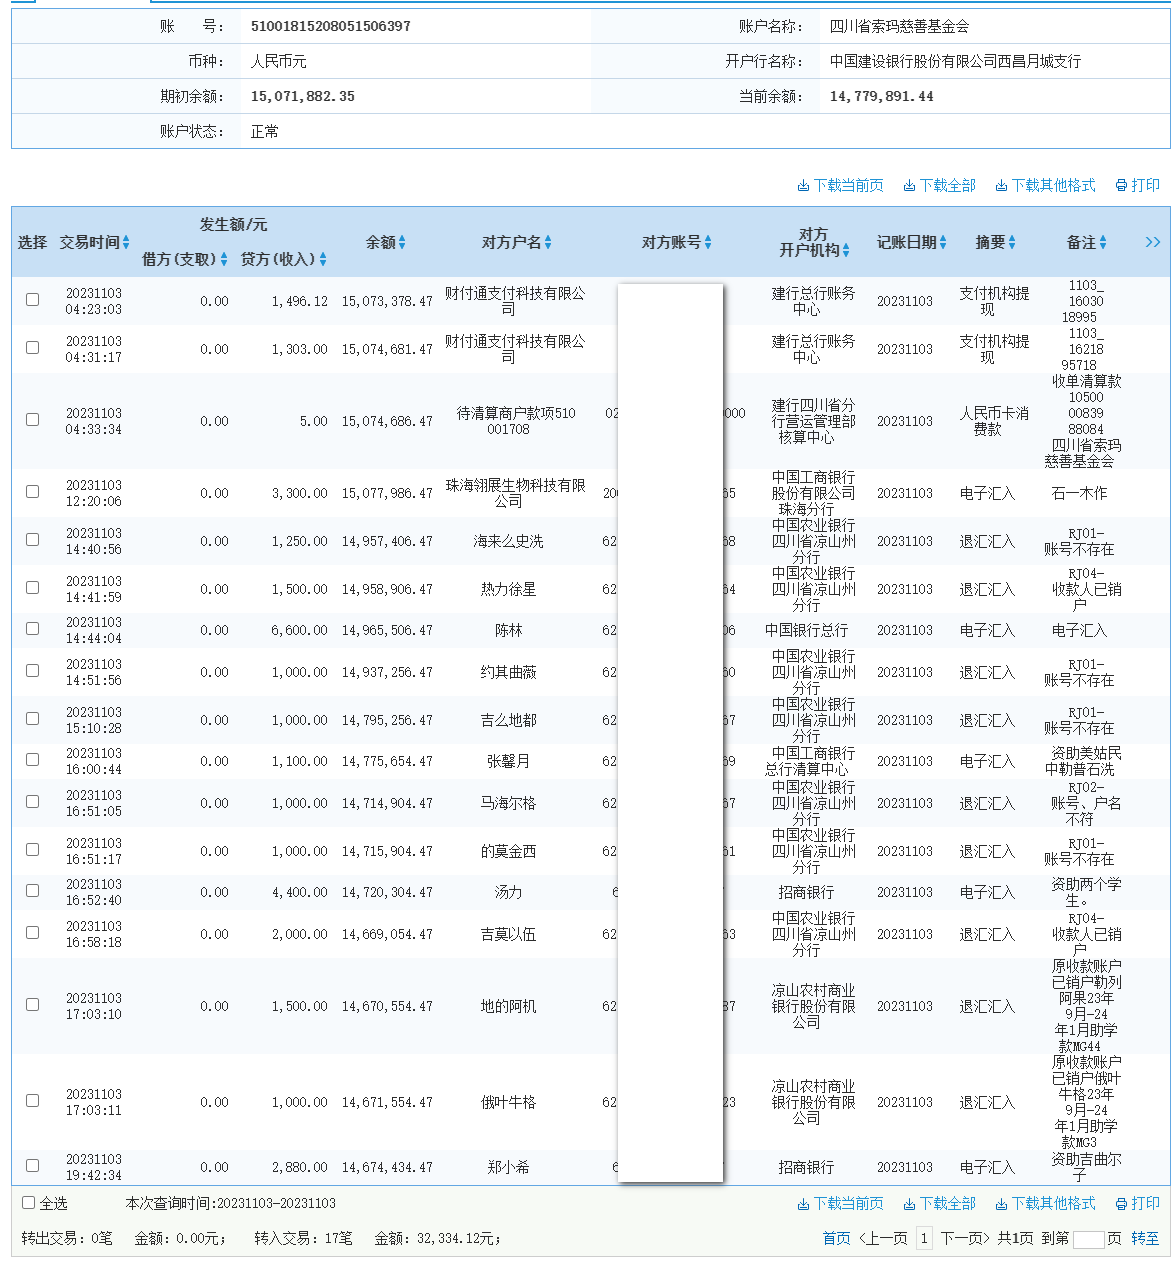Viewport: 1176px width, 1261px height.
Task: Select the 的莫金西 row checkbox
Action: click(33, 849)
